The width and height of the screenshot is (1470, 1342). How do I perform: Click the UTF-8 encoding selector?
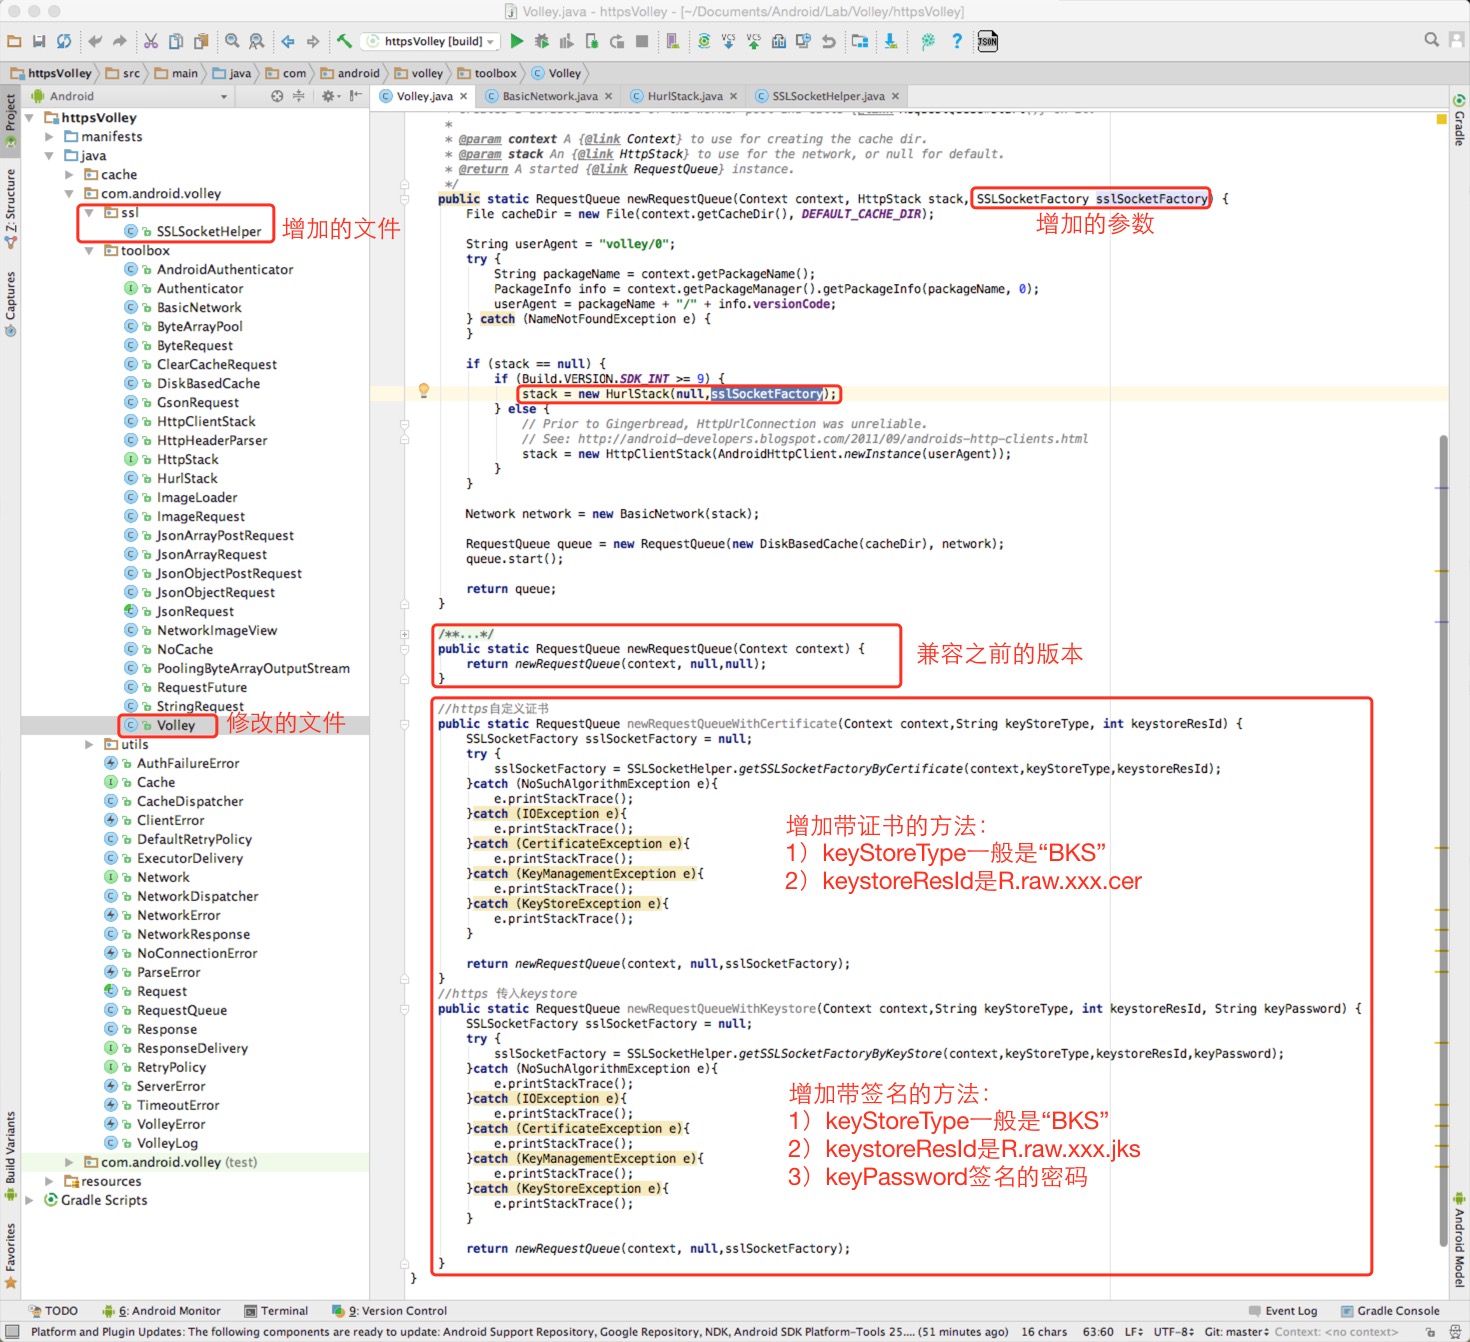coord(1173,1332)
